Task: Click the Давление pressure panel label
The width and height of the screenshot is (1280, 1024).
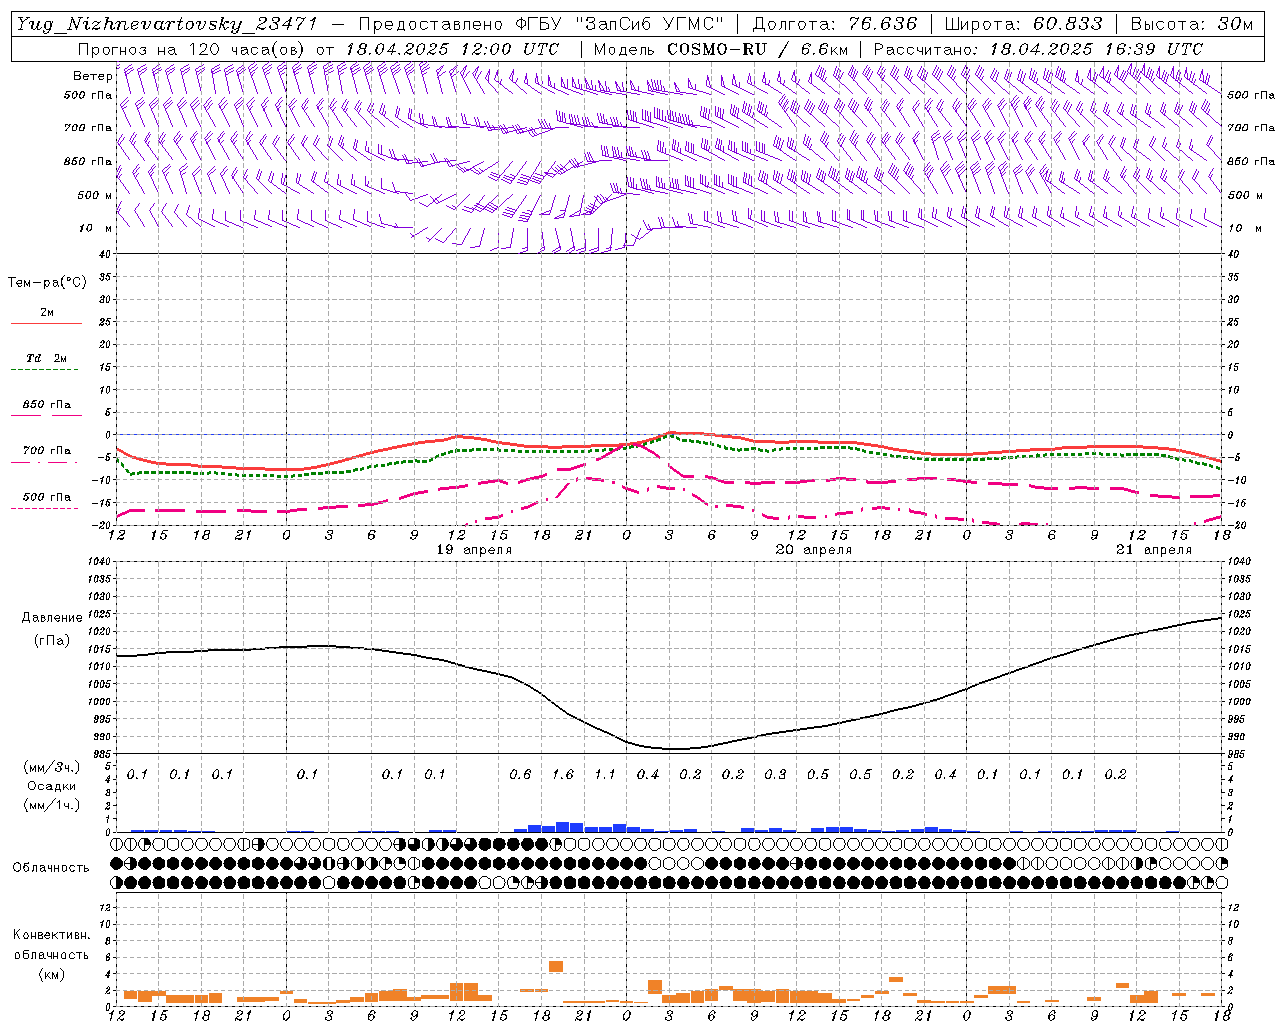Action: pos(52,618)
